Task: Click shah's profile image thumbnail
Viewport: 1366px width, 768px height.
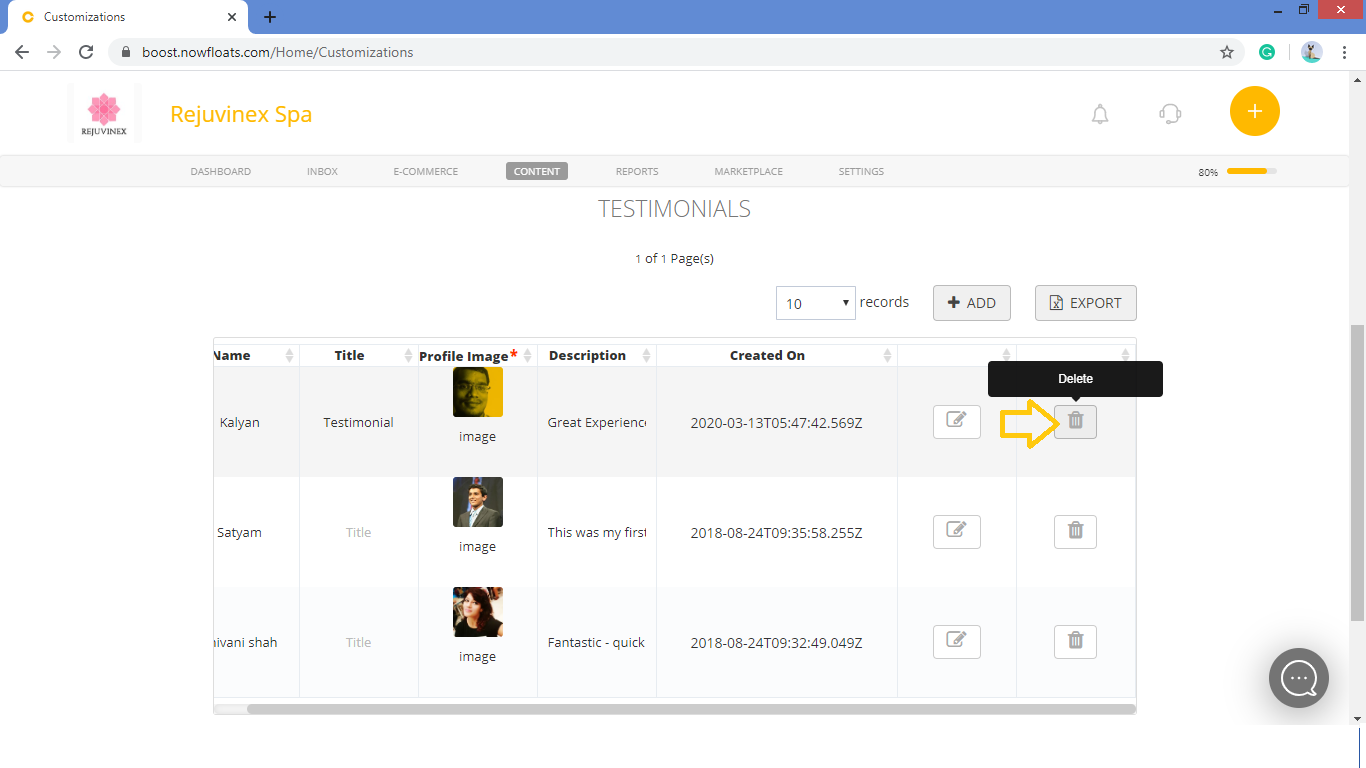Action: [x=478, y=612]
